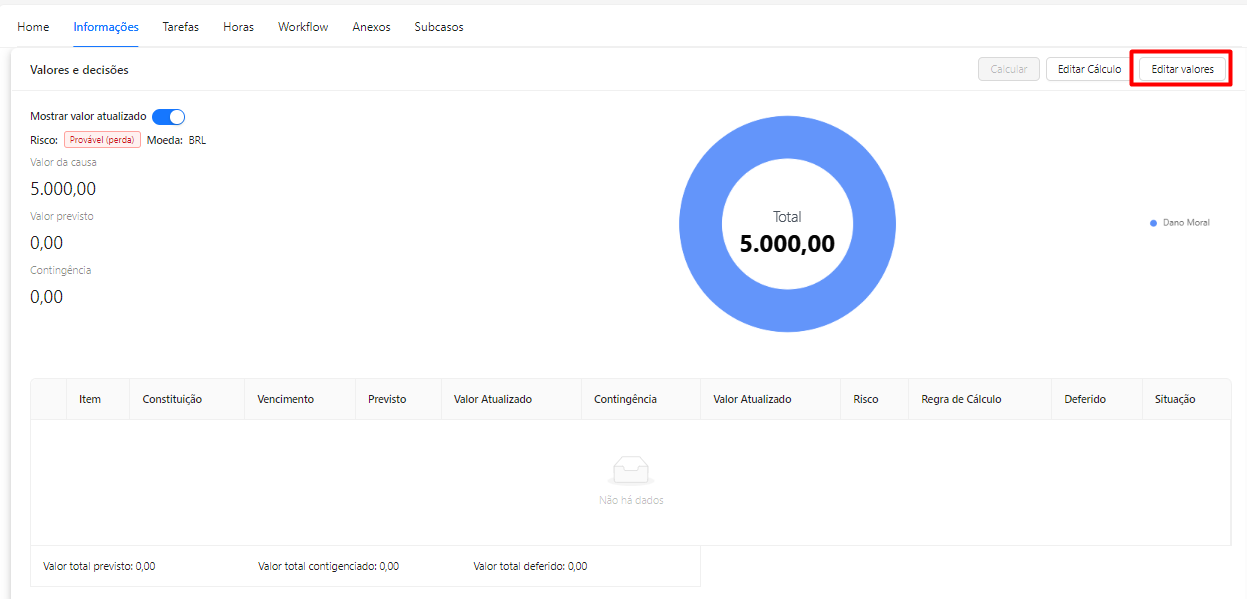The height and width of the screenshot is (599, 1247).
Task: Click the Valor da causa amount 5.000,00
Action: 63,189
